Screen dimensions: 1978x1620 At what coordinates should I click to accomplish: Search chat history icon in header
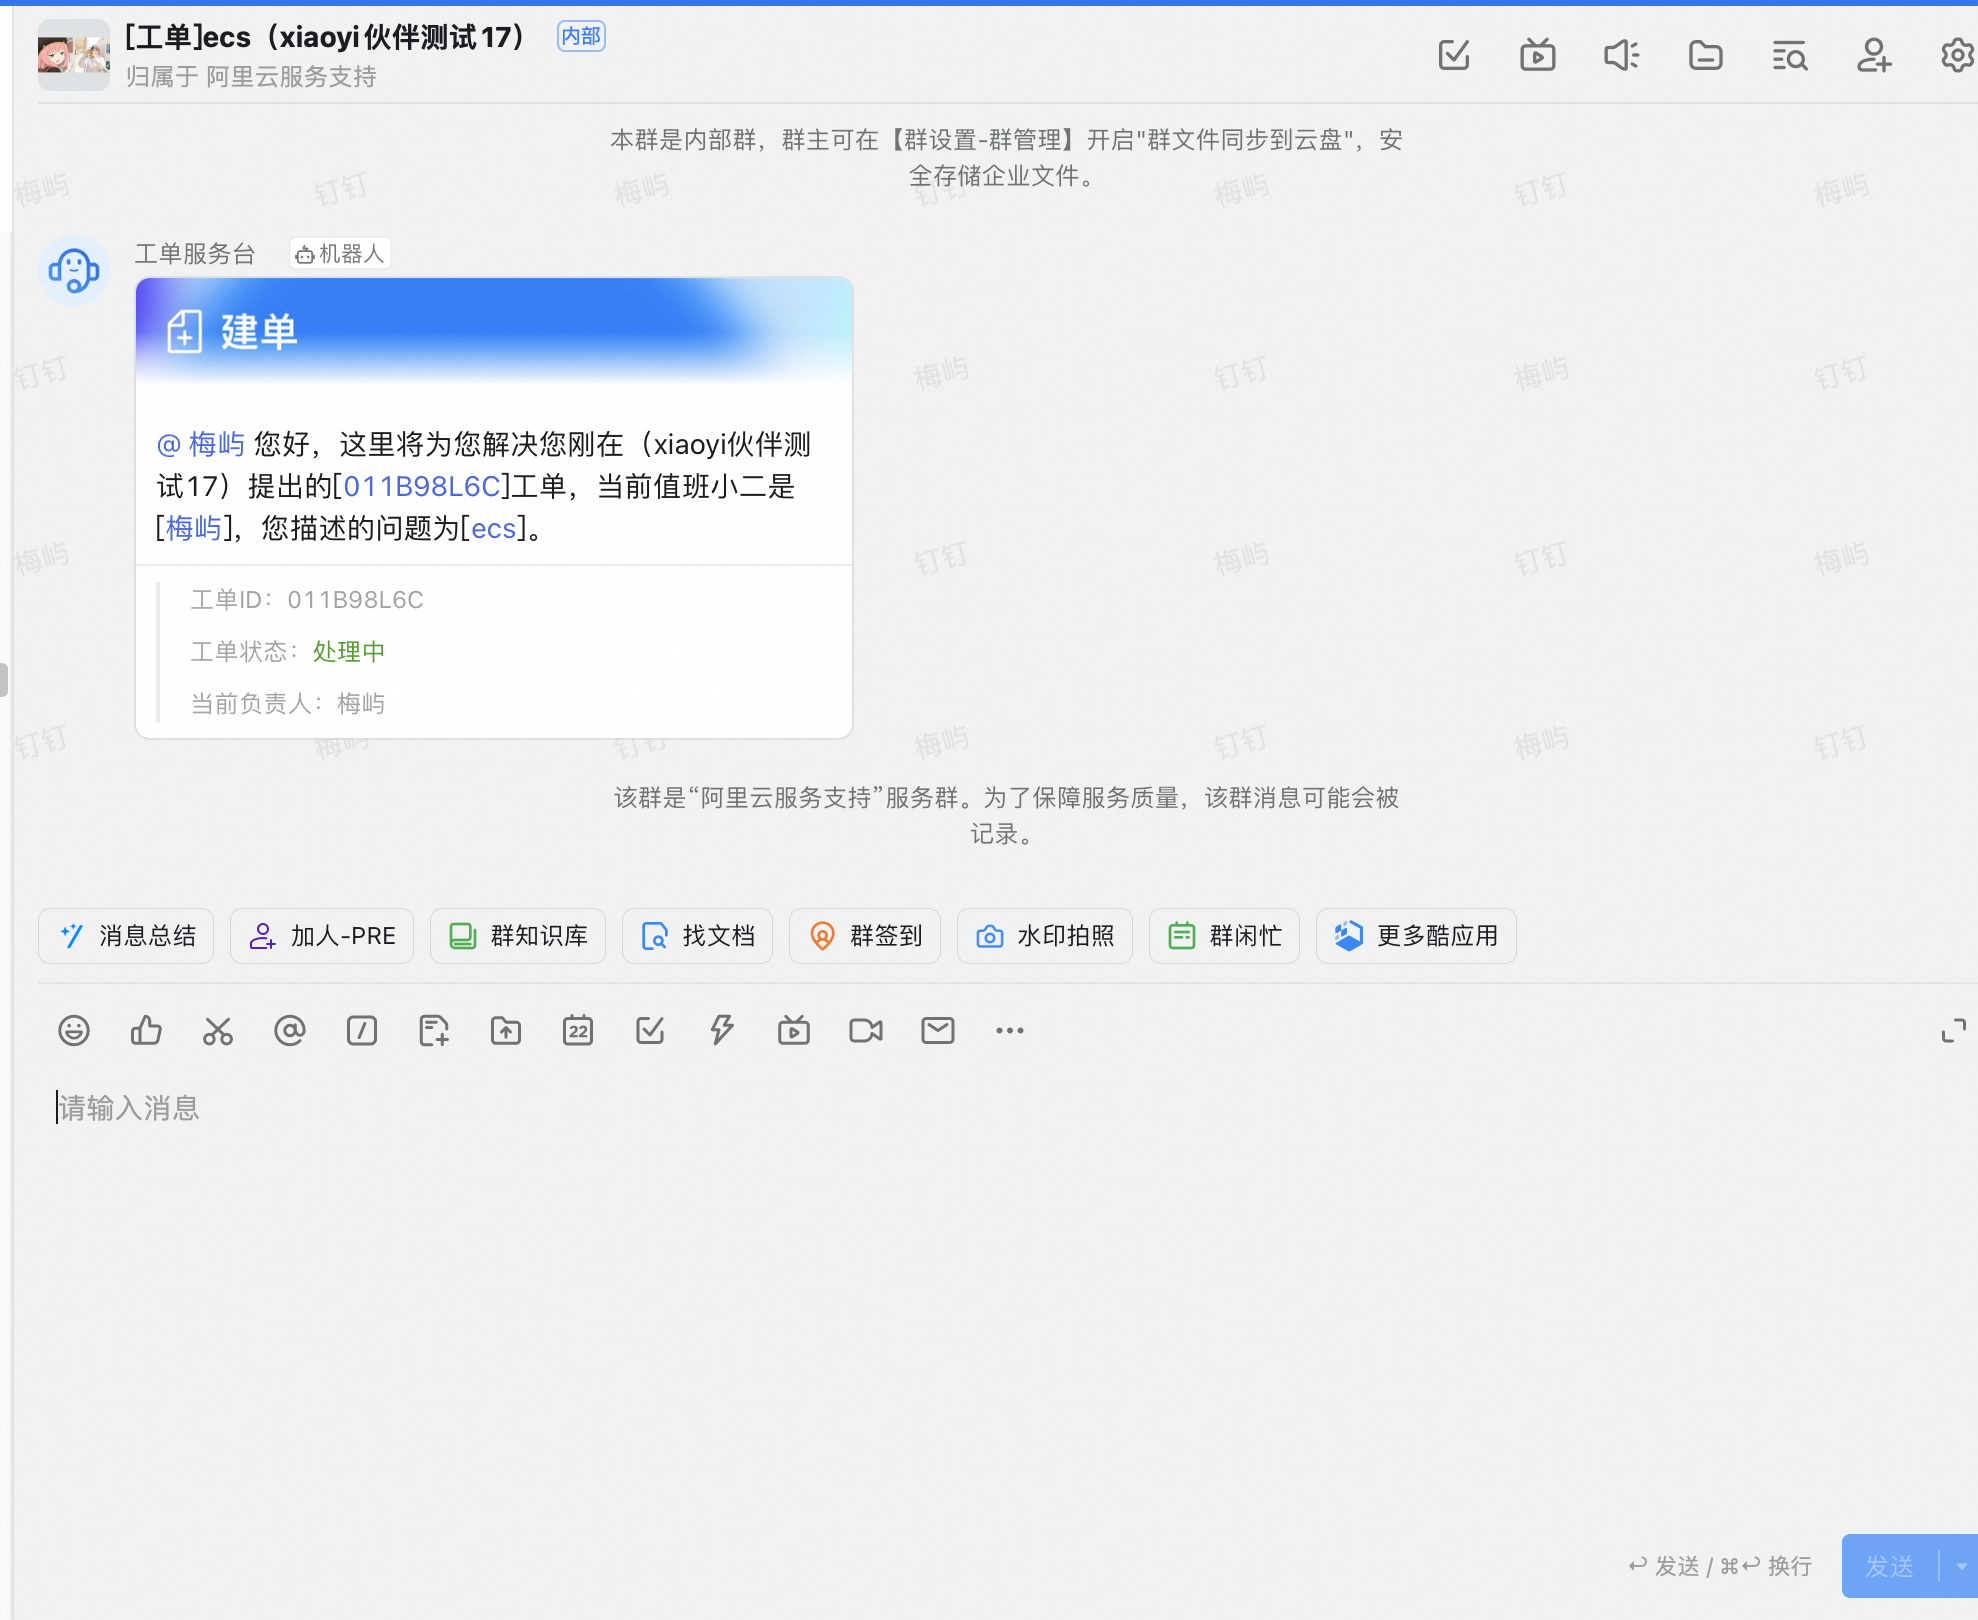(1790, 55)
